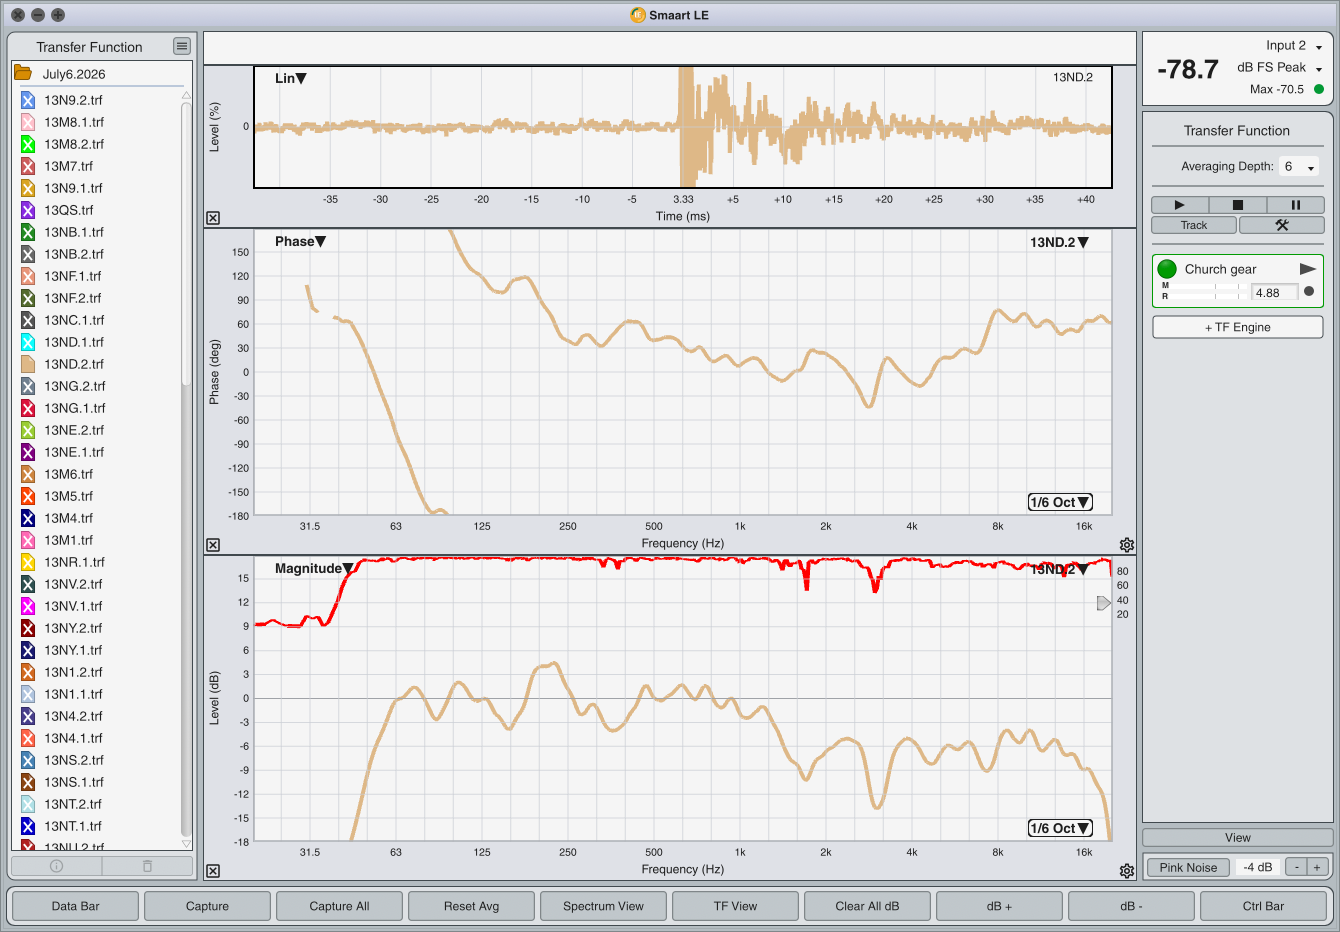Screen dimensions: 1340x932
Task: Open phase plot gear settings
Action: click(1127, 545)
